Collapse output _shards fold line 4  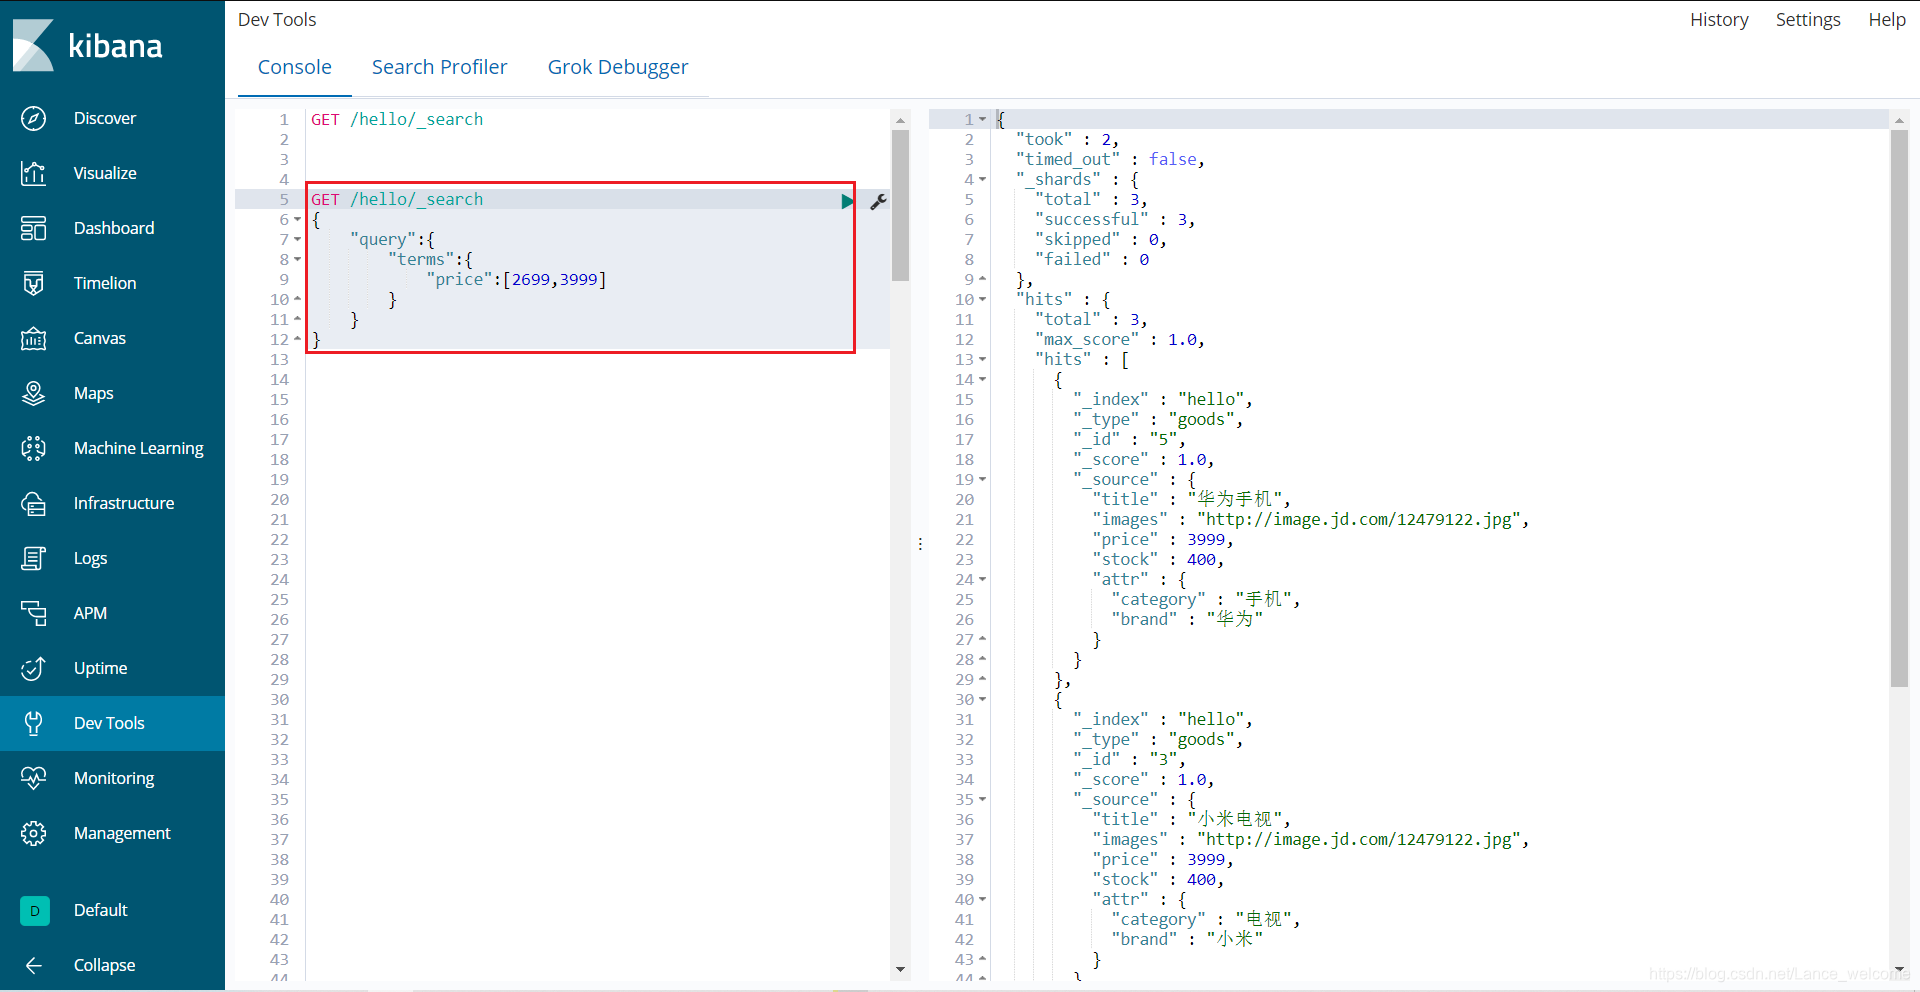coord(982,180)
